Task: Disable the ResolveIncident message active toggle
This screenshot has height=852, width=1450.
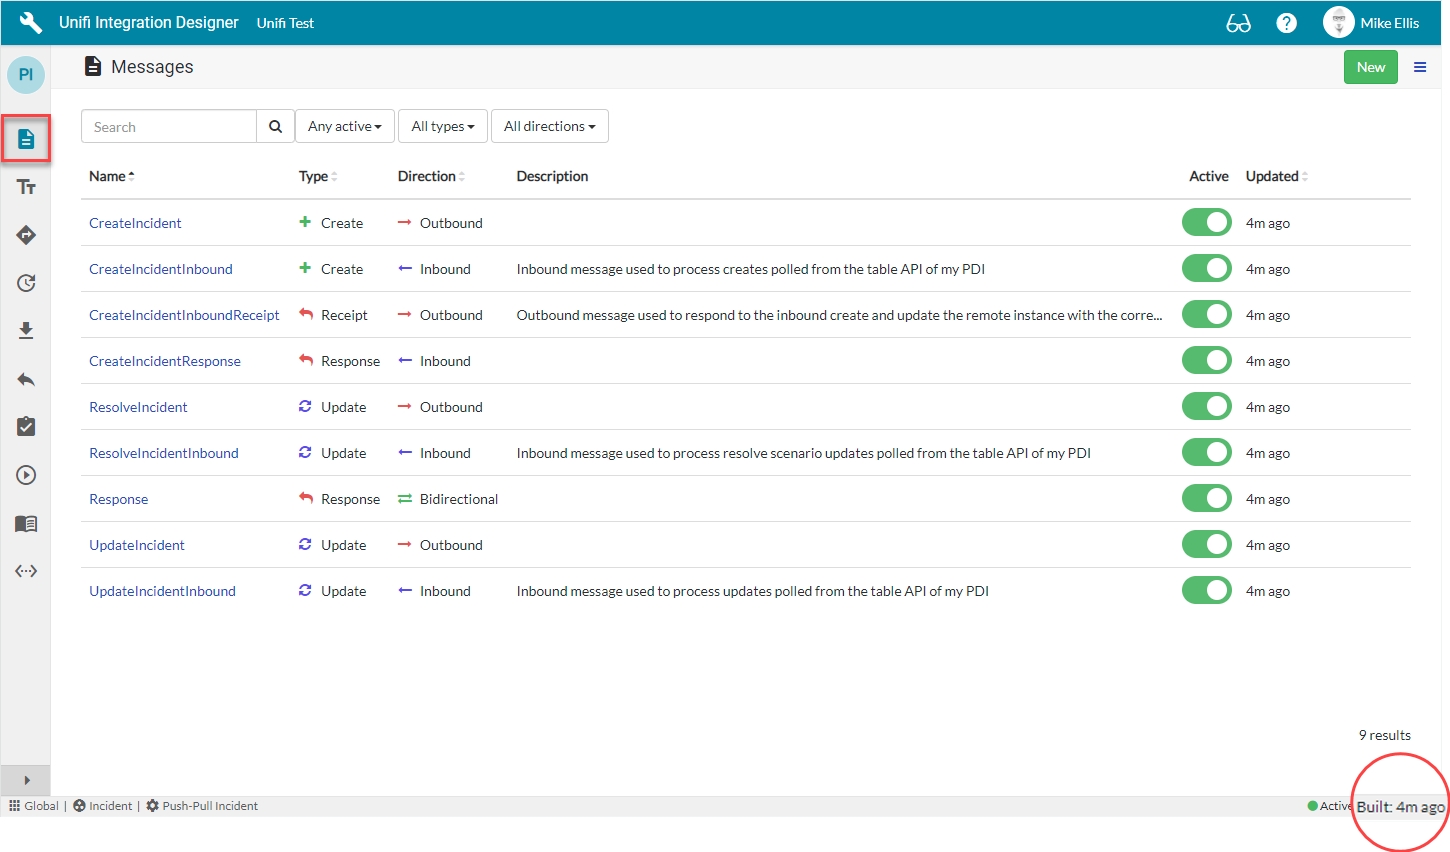Action: click(1206, 407)
